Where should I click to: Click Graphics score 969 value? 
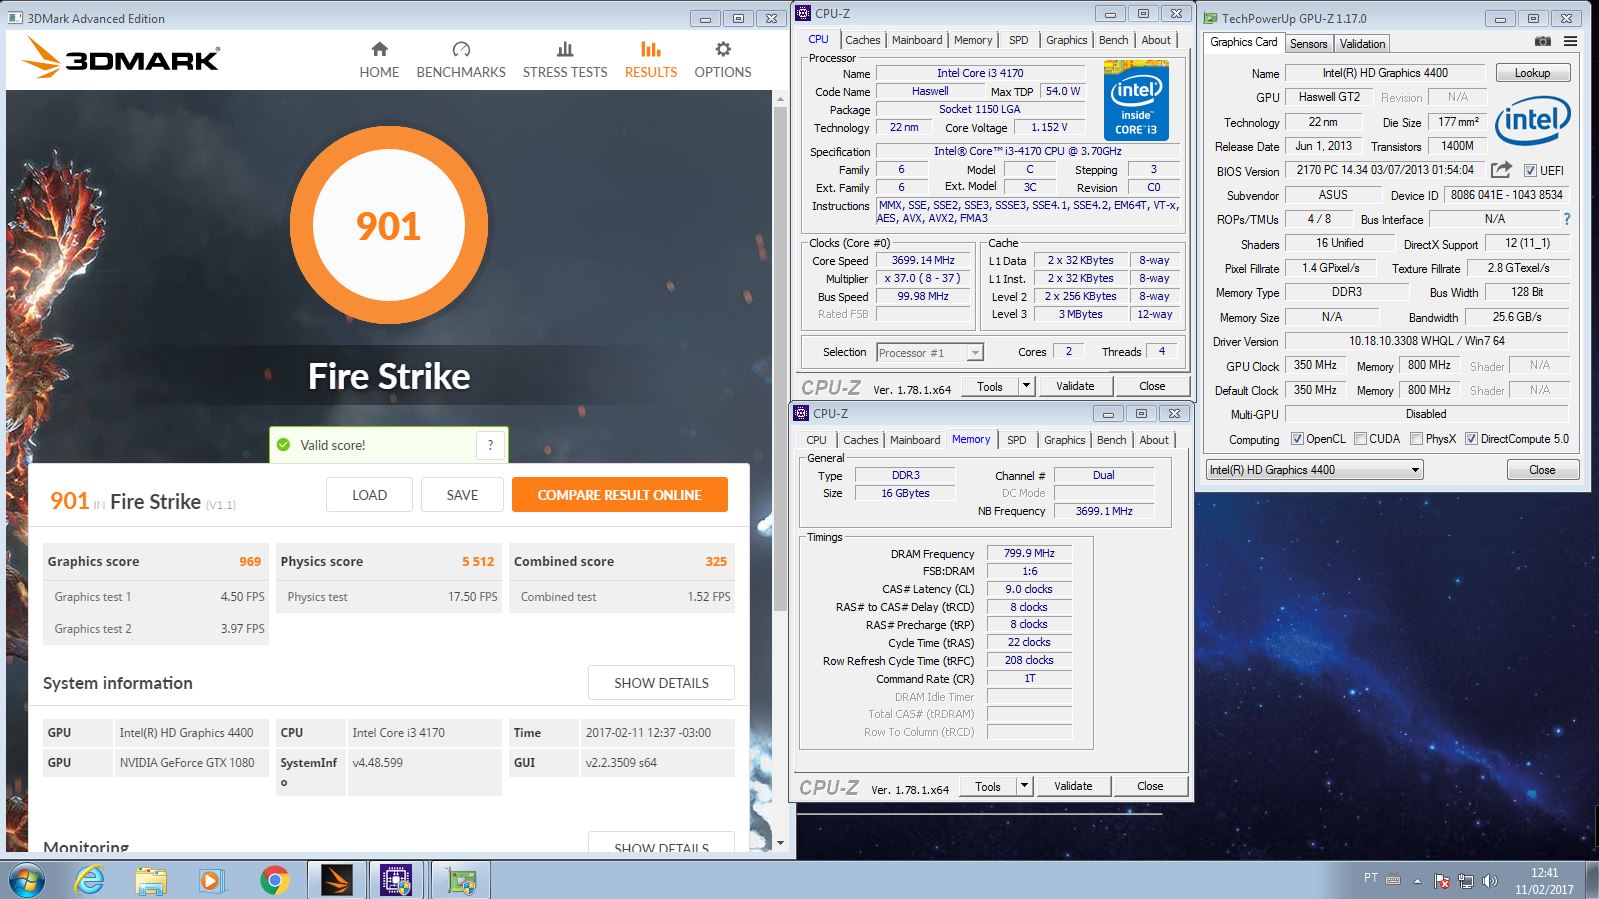click(x=250, y=561)
